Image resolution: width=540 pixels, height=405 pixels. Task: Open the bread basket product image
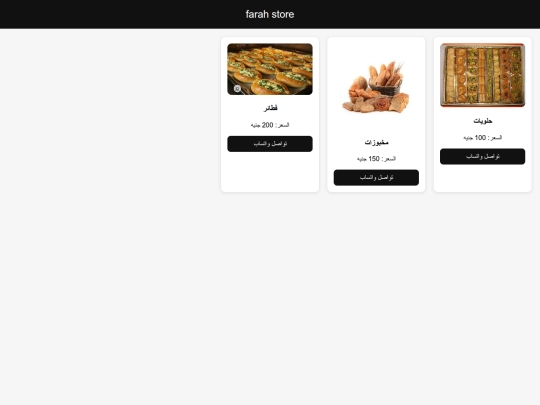click(x=376, y=86)
